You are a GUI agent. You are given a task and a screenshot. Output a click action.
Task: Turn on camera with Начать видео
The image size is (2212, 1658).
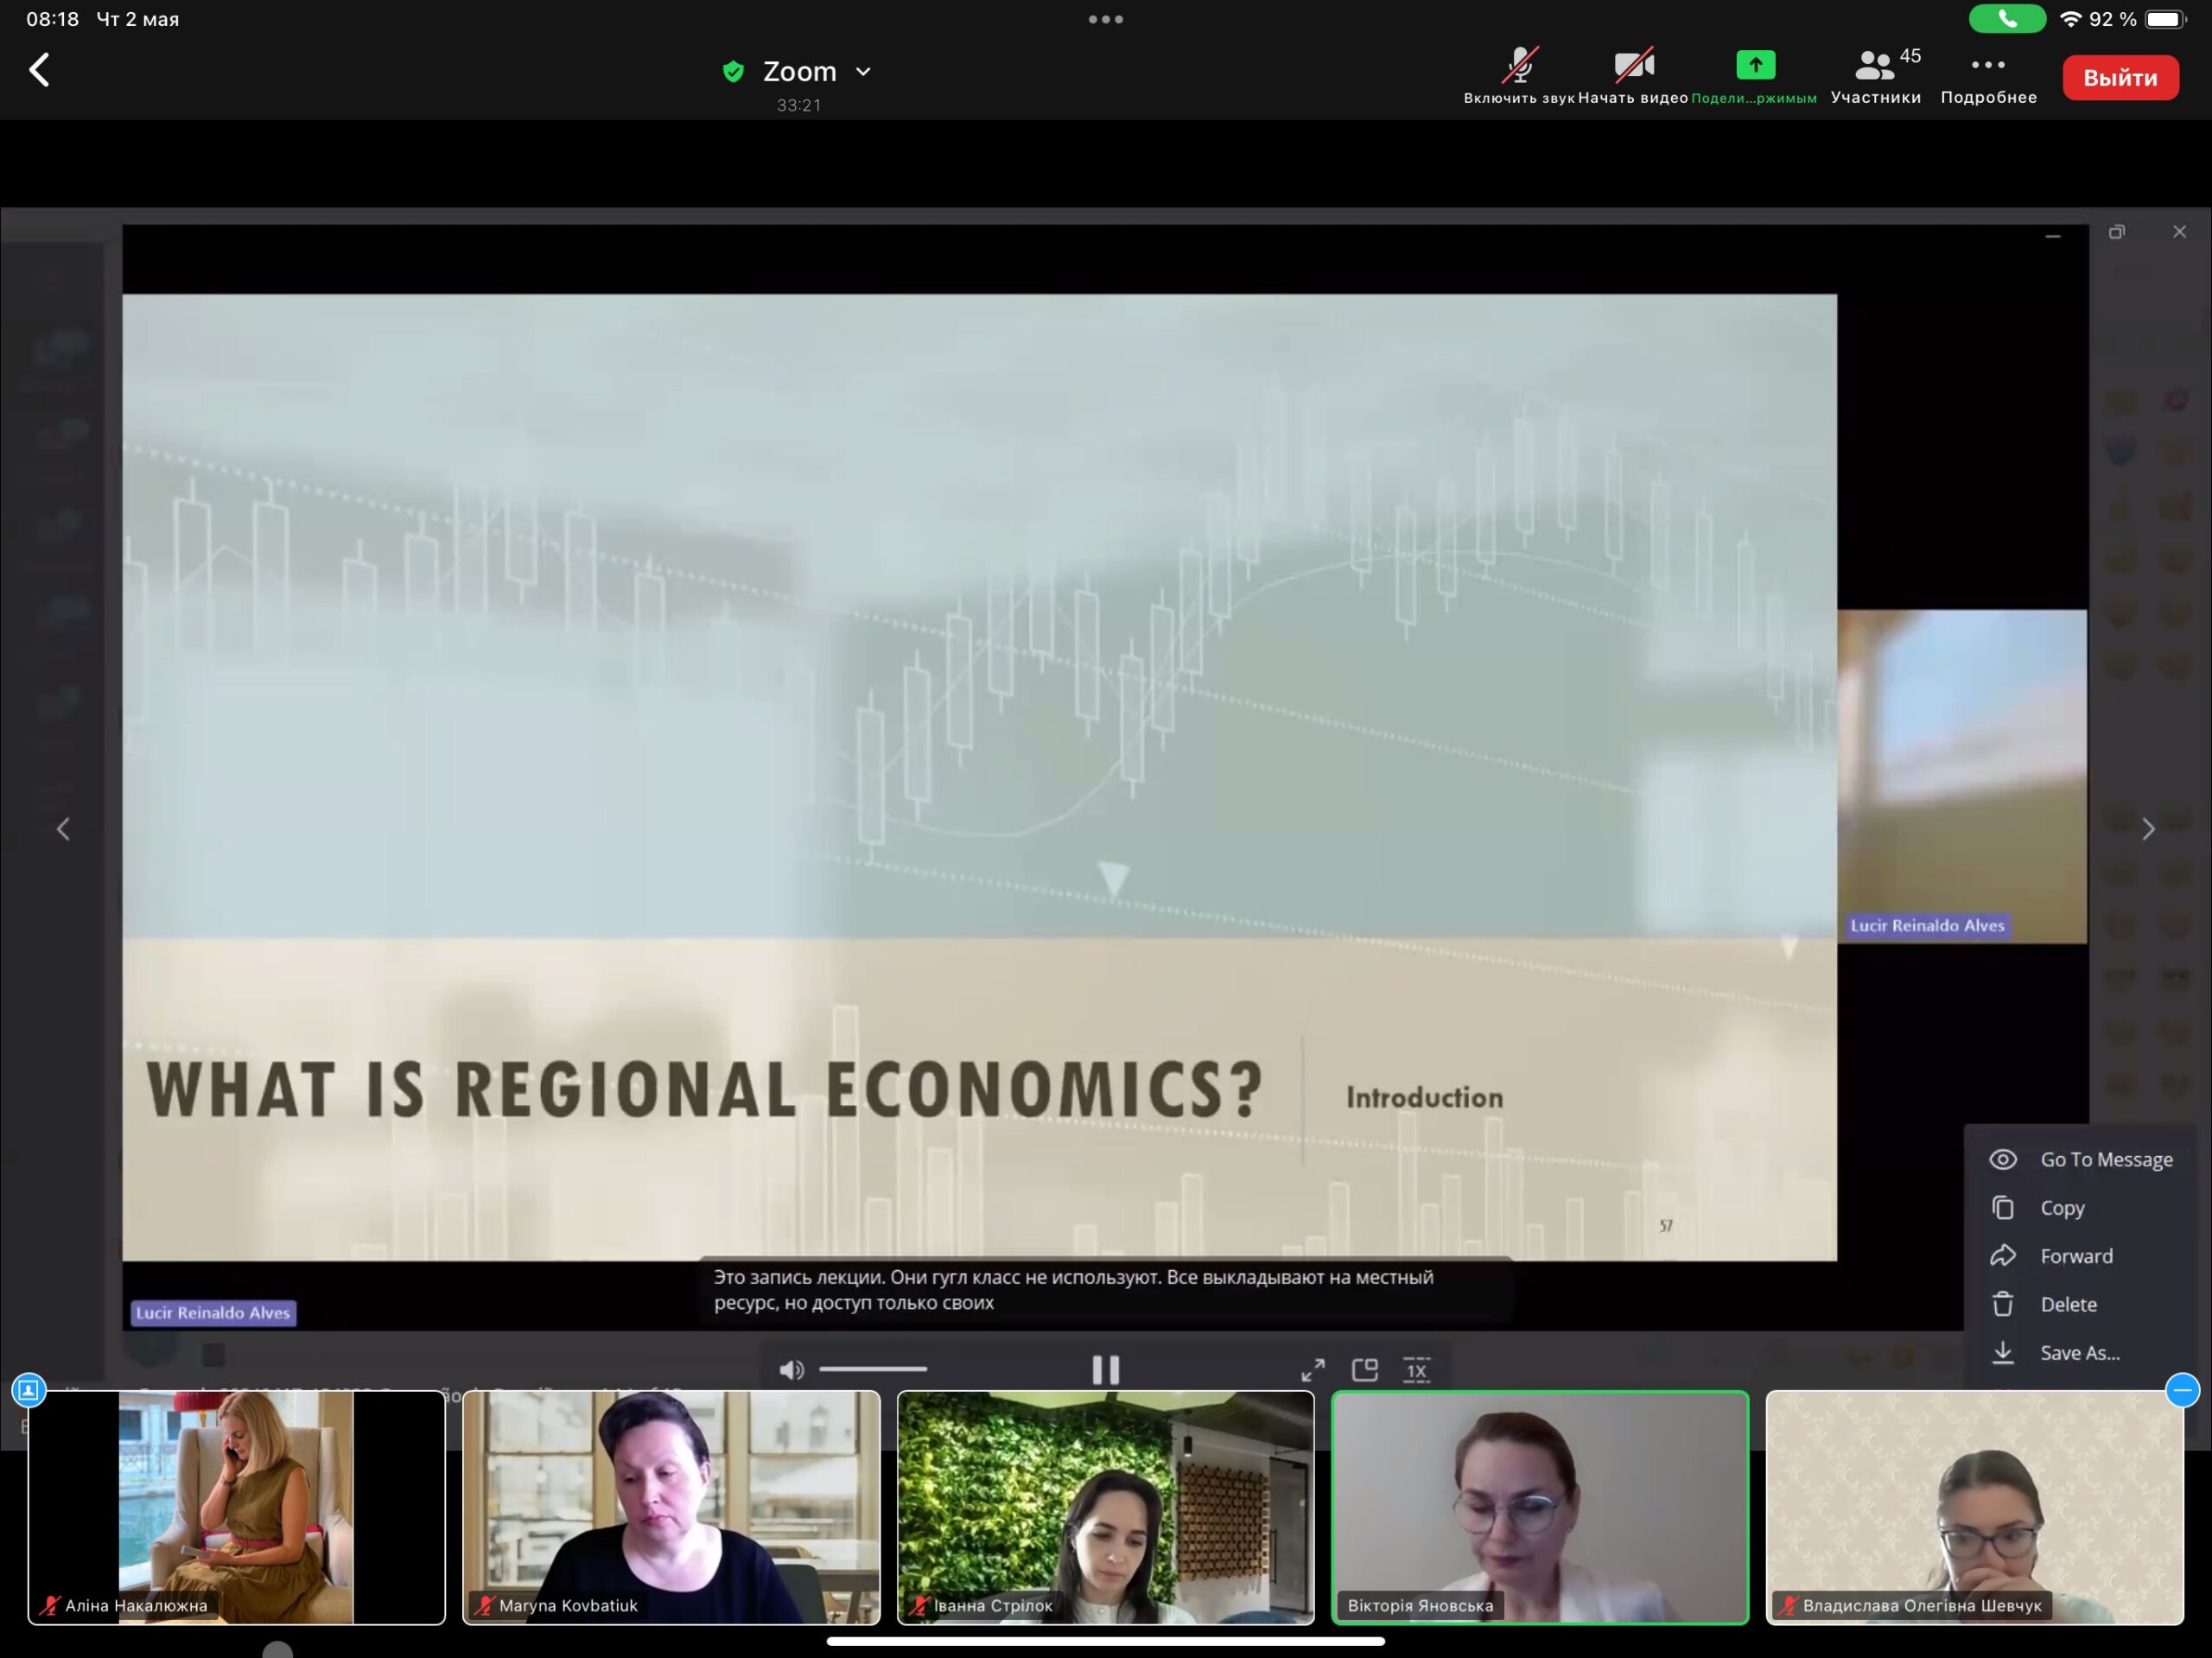tap(1633, 76)
